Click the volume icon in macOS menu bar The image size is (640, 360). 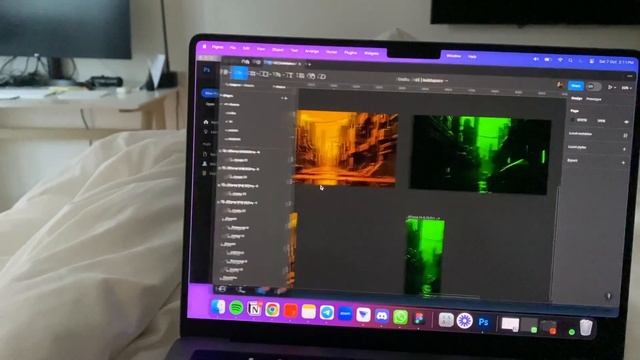(x=536, y=59)
